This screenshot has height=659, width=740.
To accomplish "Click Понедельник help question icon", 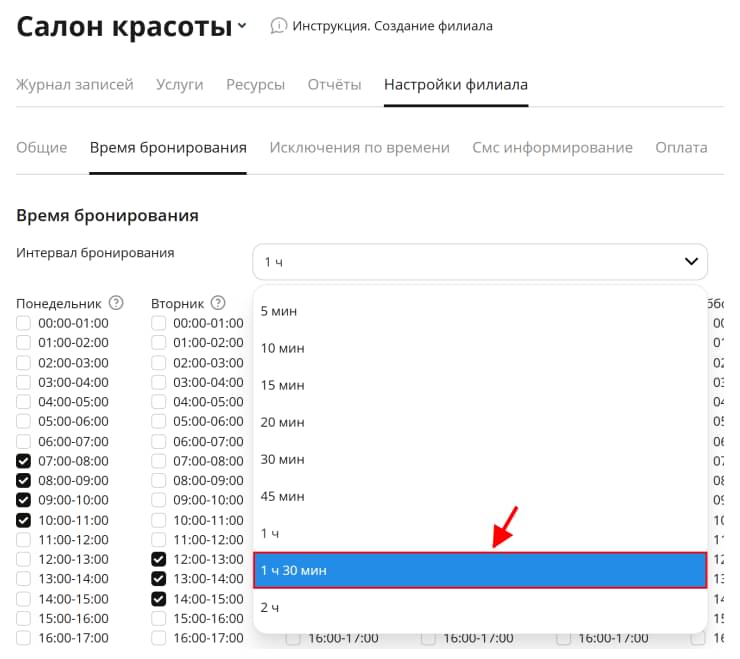I will tap(116, 303).
